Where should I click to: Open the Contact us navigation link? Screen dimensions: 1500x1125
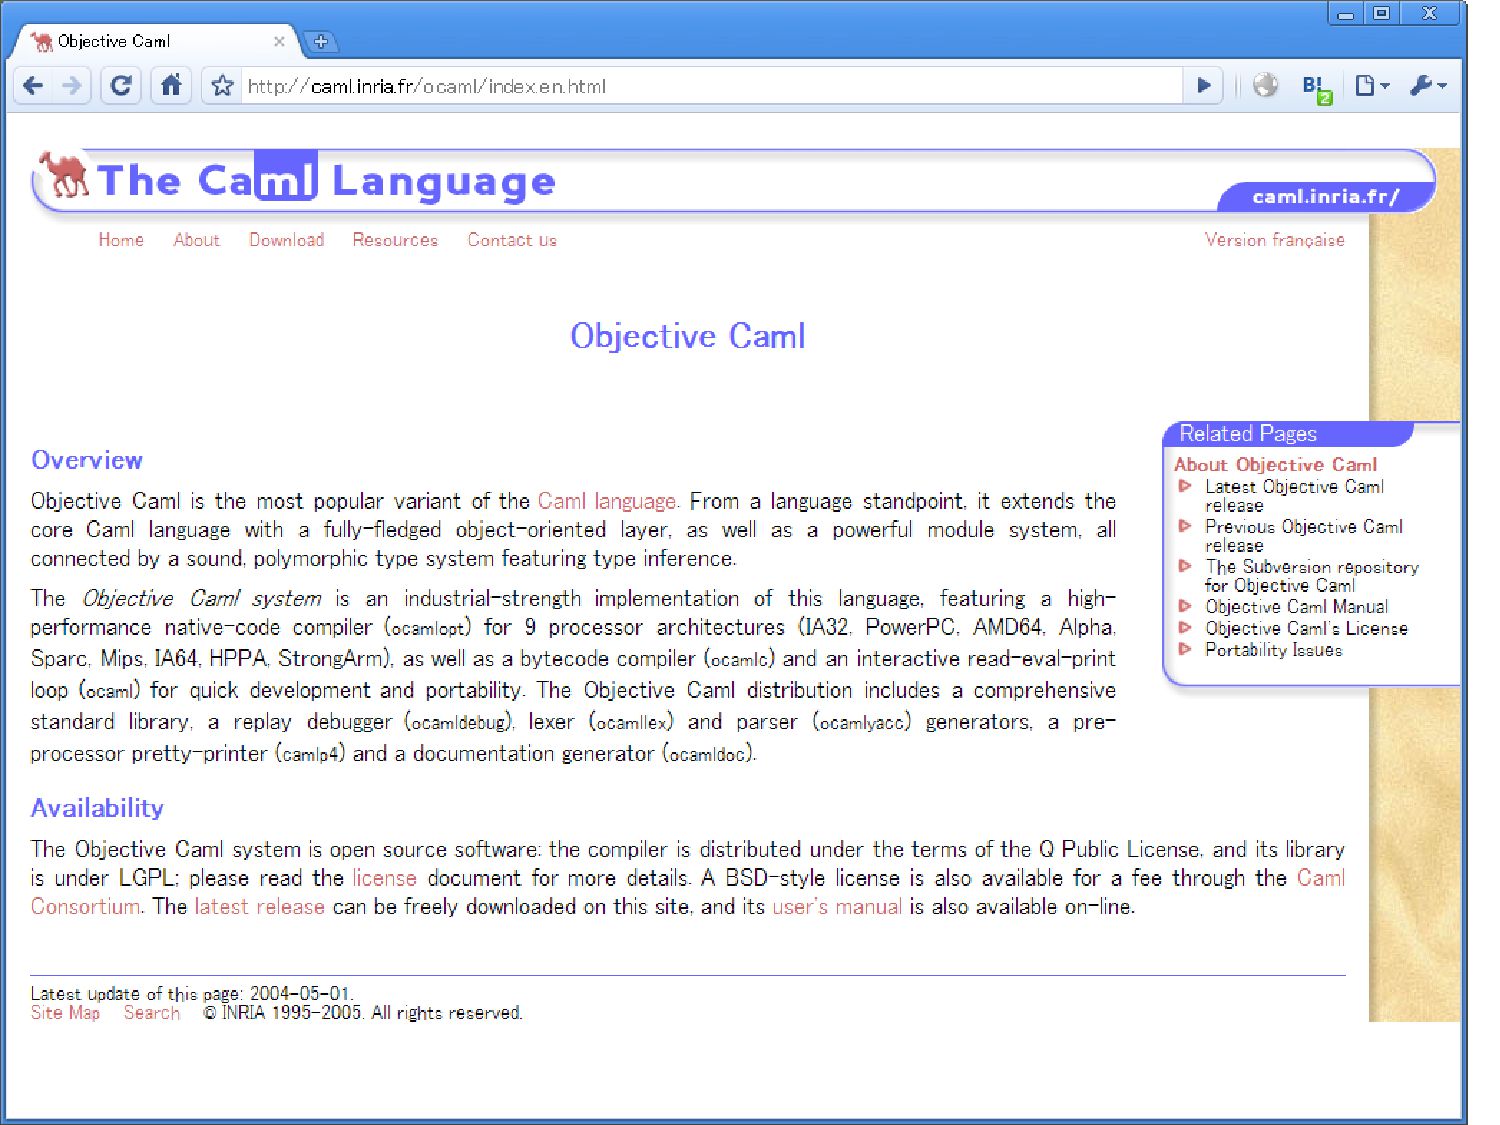click(x=512, y=240)
